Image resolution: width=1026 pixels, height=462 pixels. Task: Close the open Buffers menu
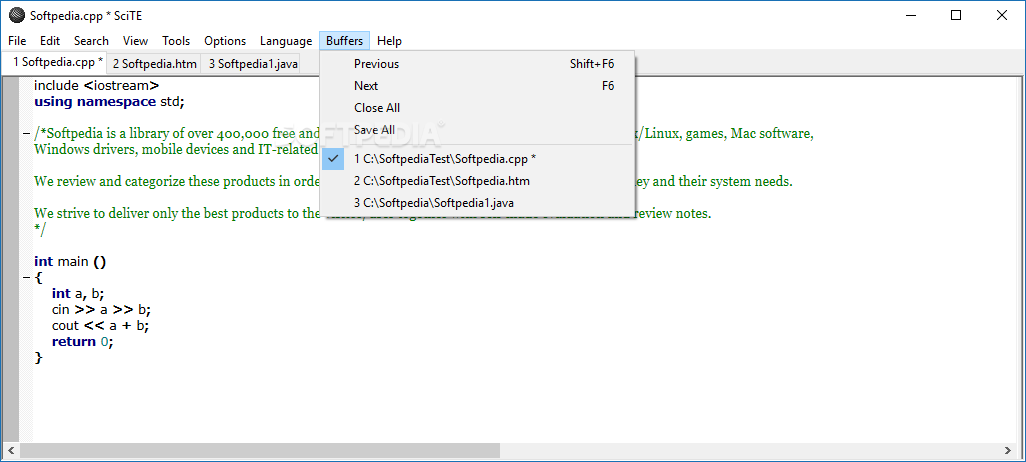click(345, 41)
